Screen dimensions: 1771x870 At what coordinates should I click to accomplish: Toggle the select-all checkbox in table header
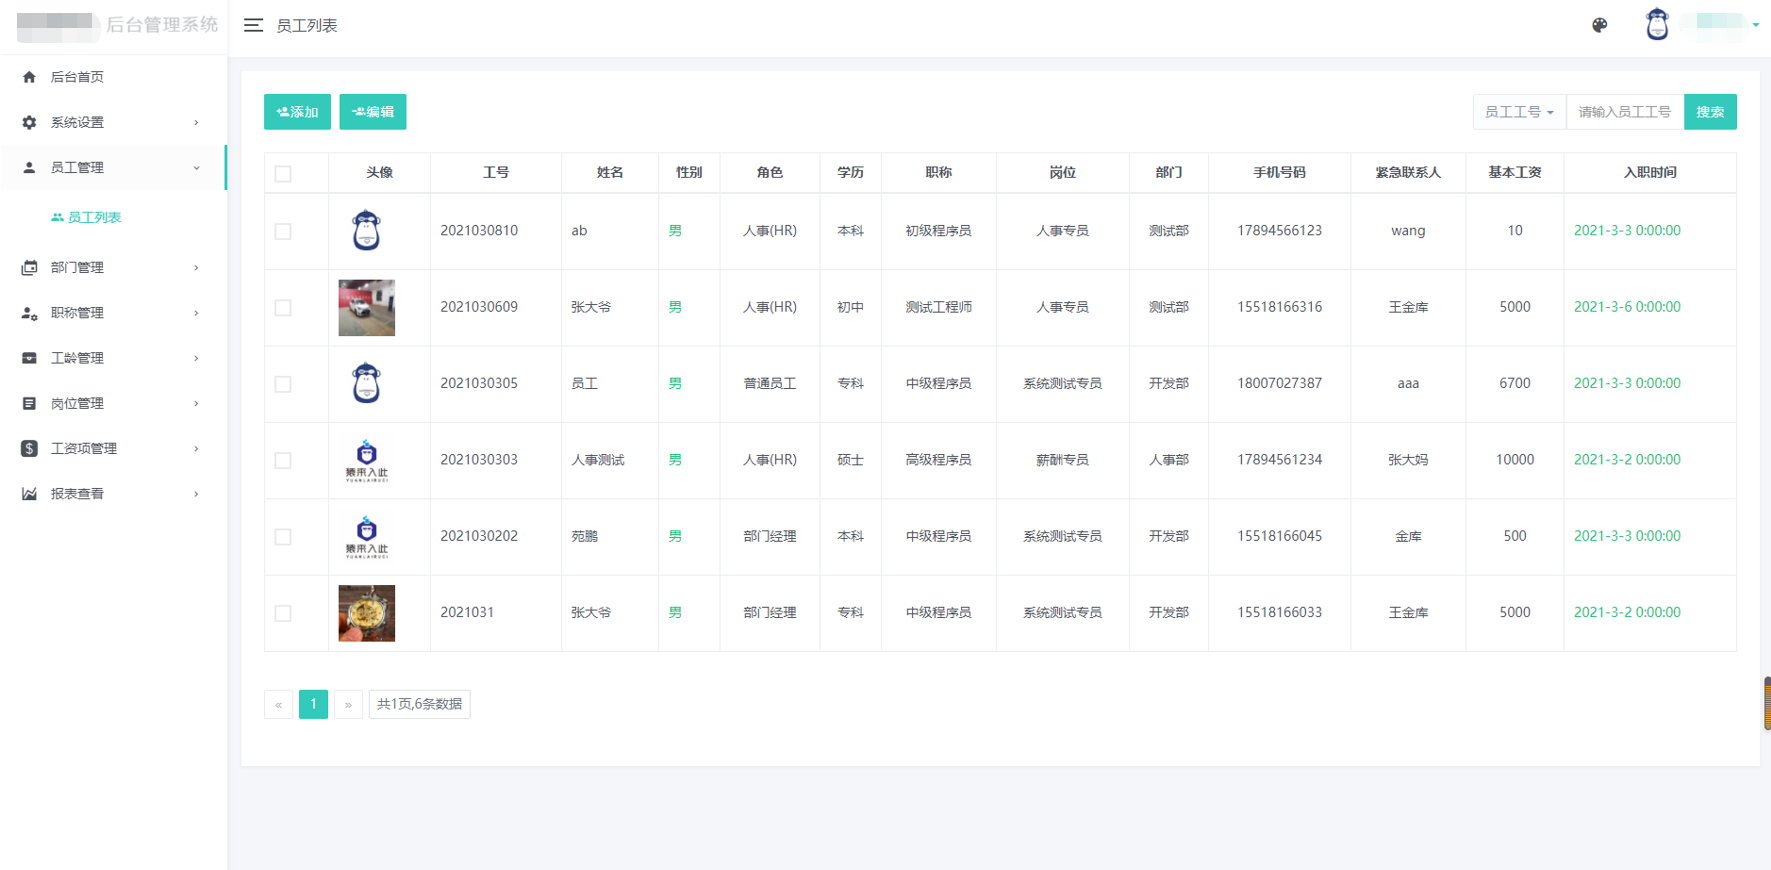(x=283, y=174)
